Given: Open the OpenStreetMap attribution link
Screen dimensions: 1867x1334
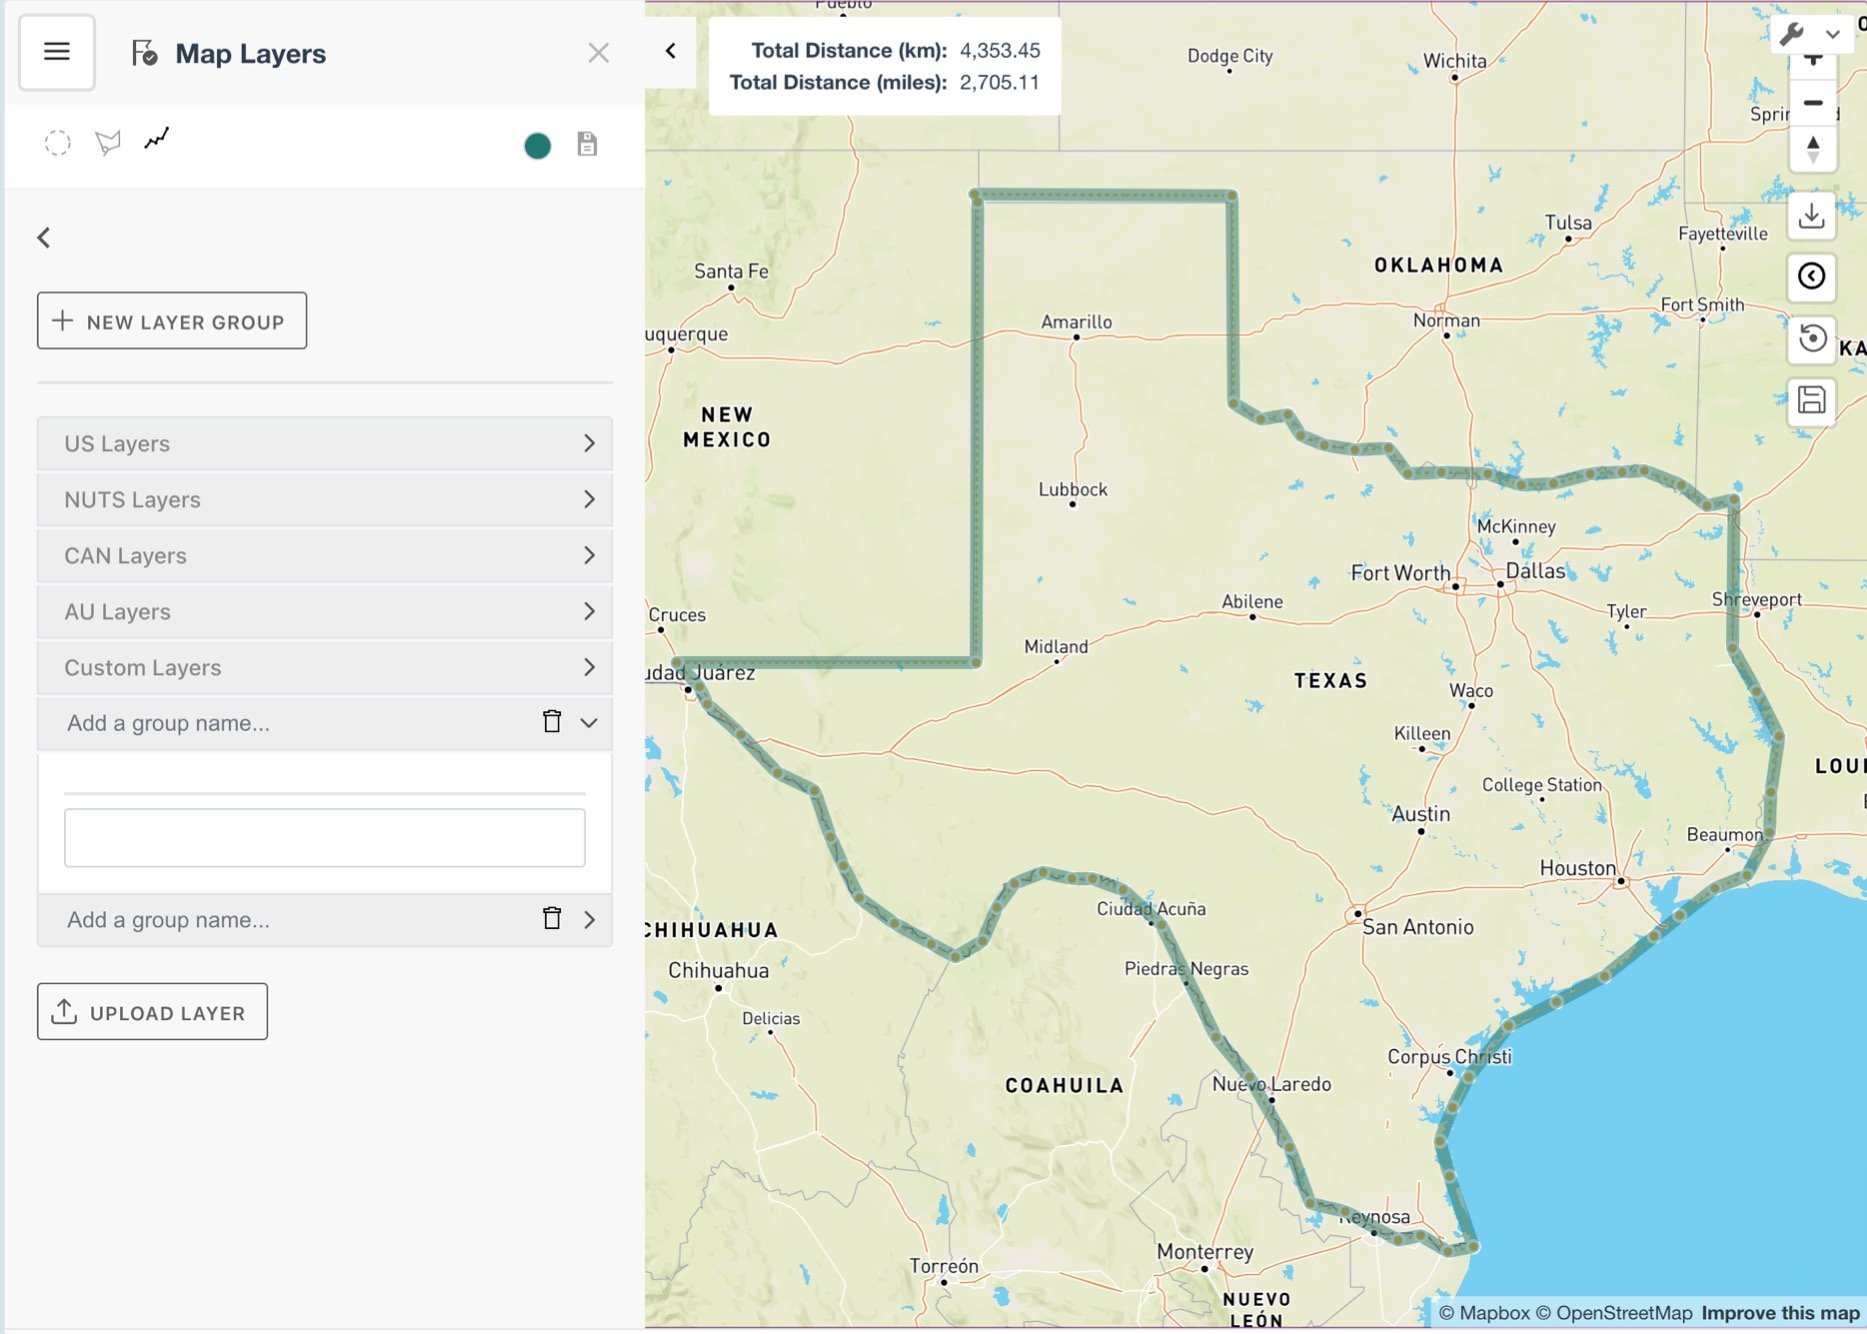Looking at the screenshot, I should [x=1614, y=1313].
